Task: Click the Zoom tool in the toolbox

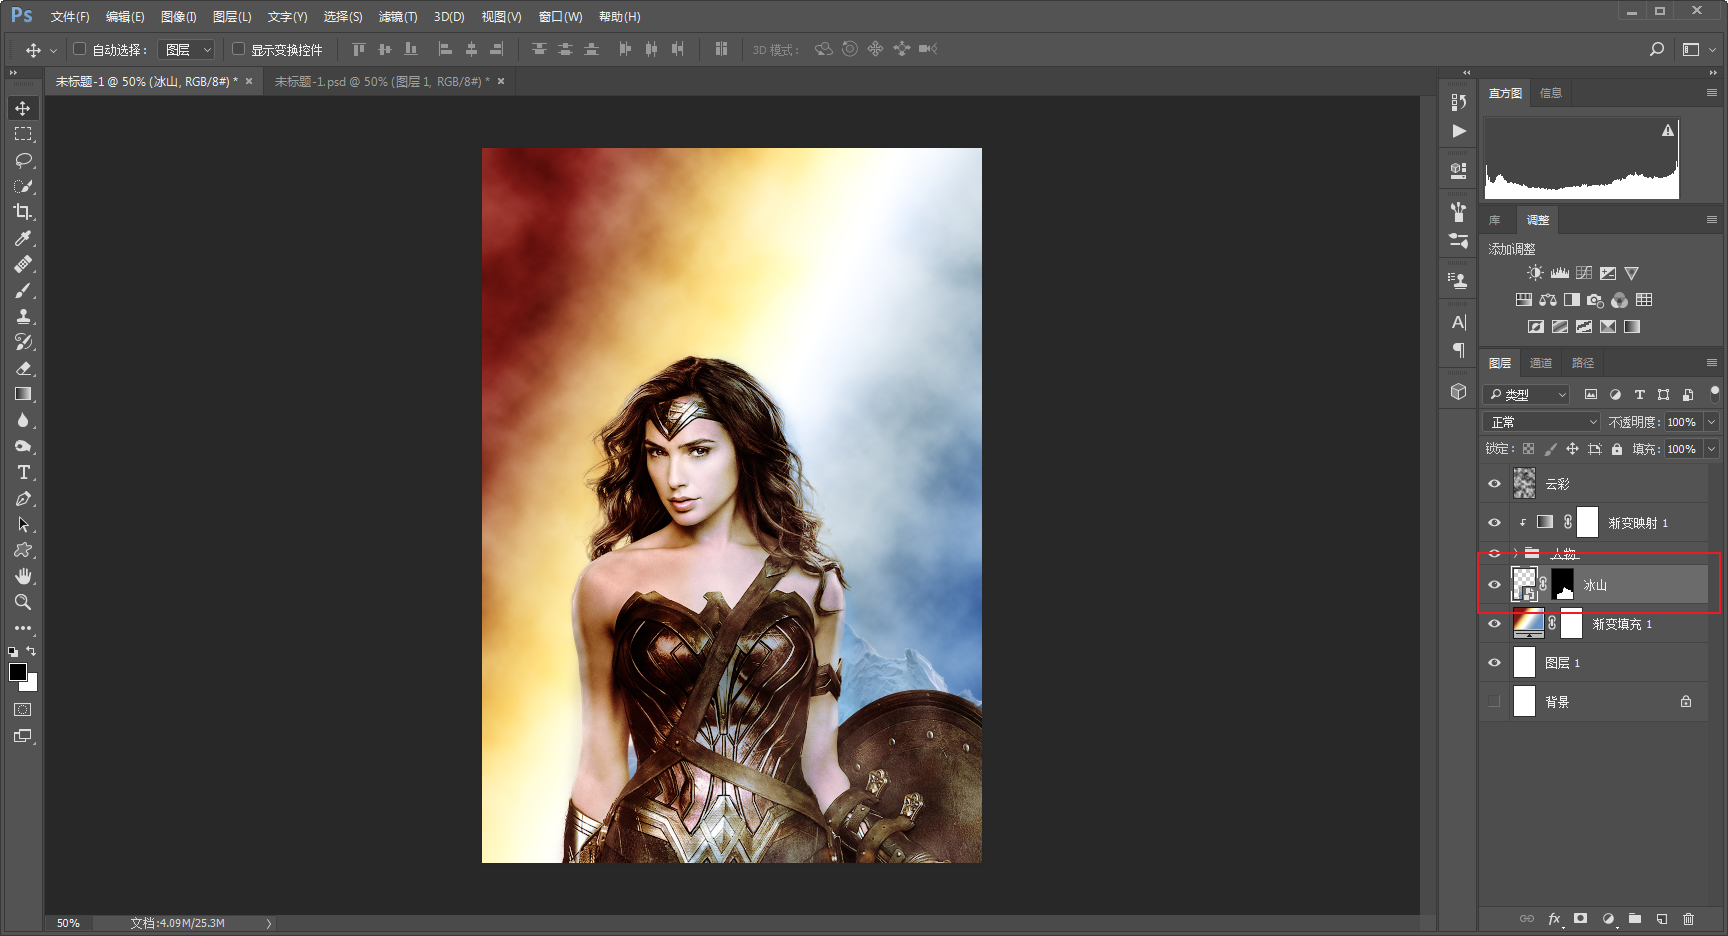Action: 23,602
